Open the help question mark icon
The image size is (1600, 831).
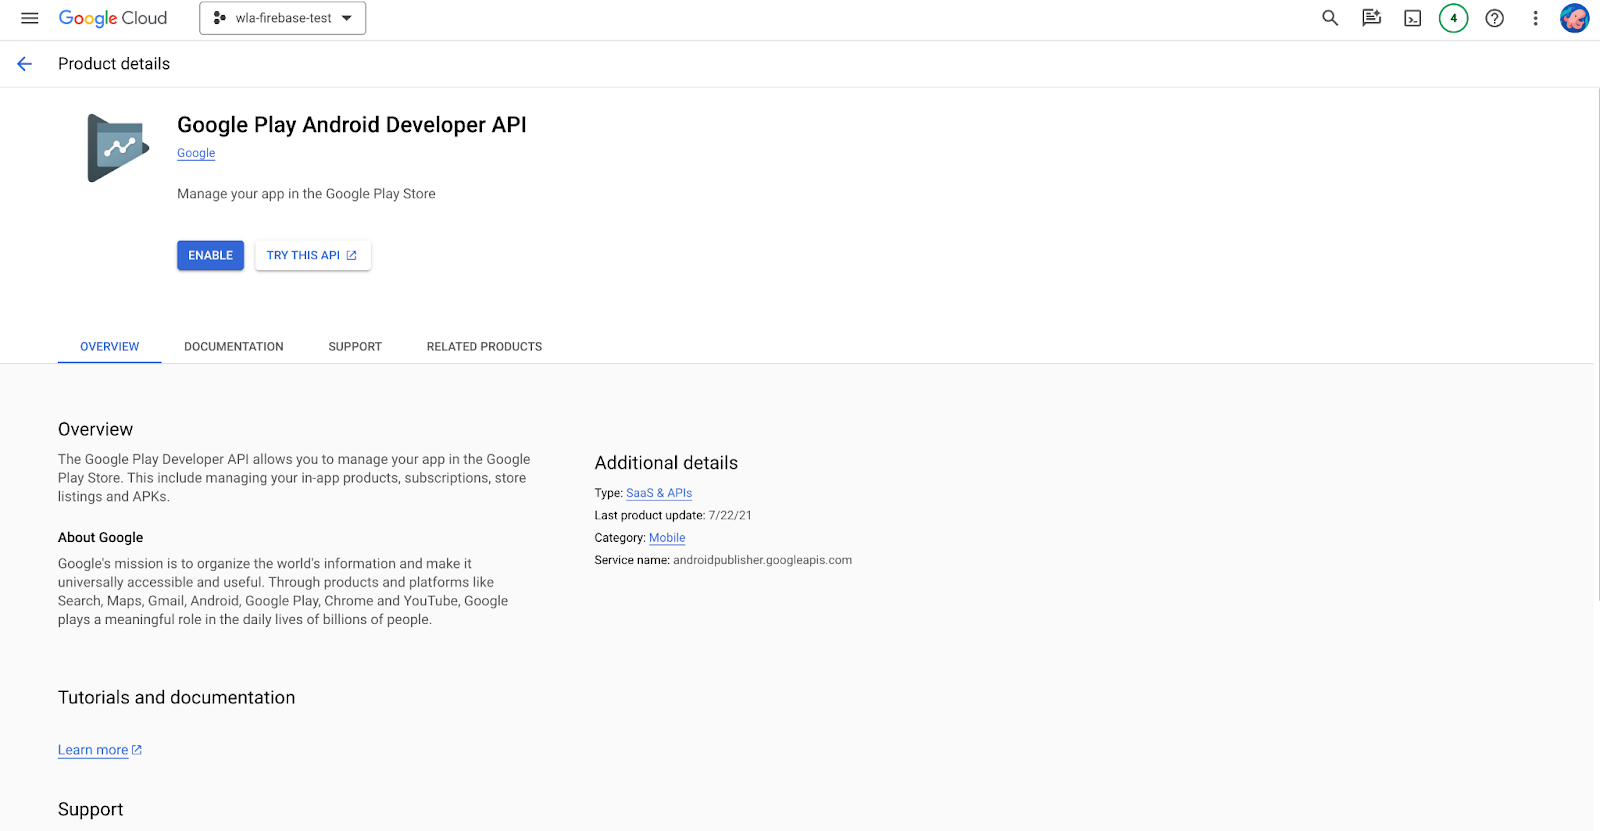tap(1494, 18)
